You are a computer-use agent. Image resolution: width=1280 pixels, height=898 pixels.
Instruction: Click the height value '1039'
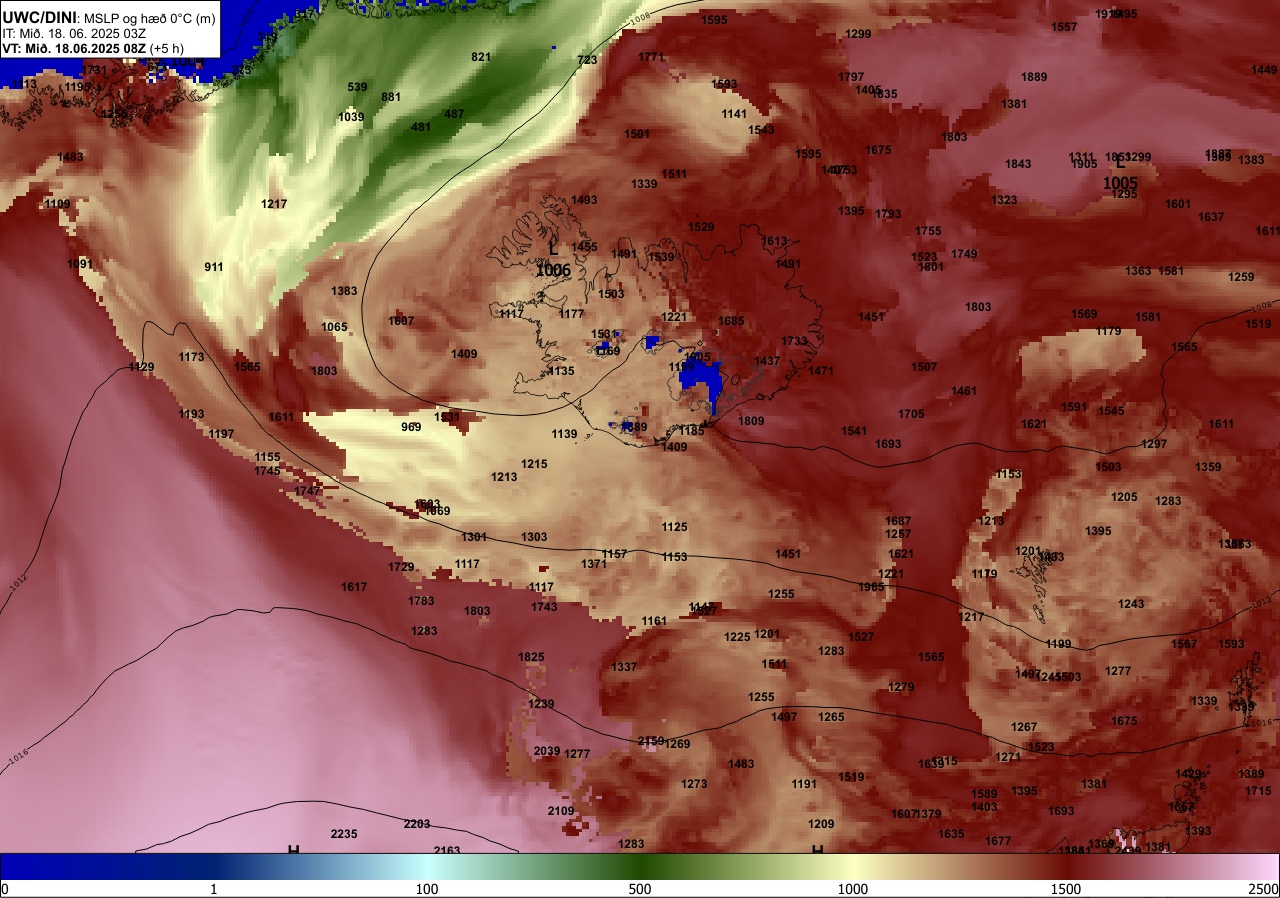[351, 117]
